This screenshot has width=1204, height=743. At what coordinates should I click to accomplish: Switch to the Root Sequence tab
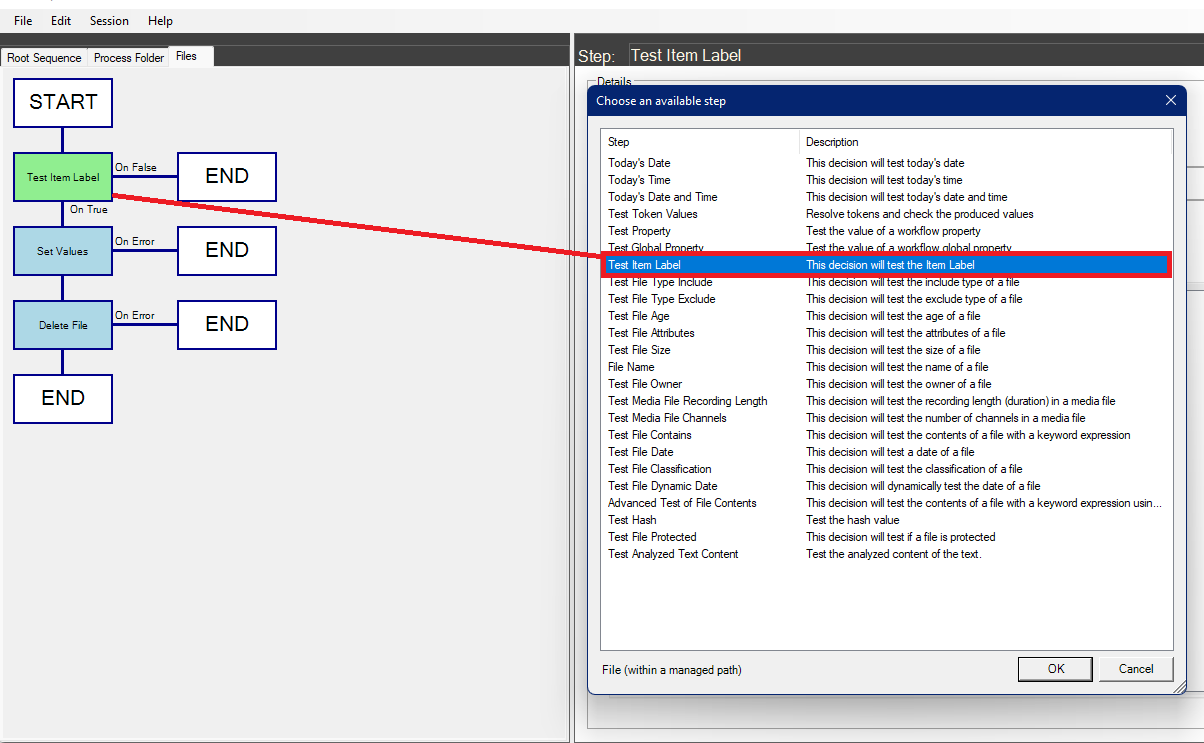click(44, 58)
